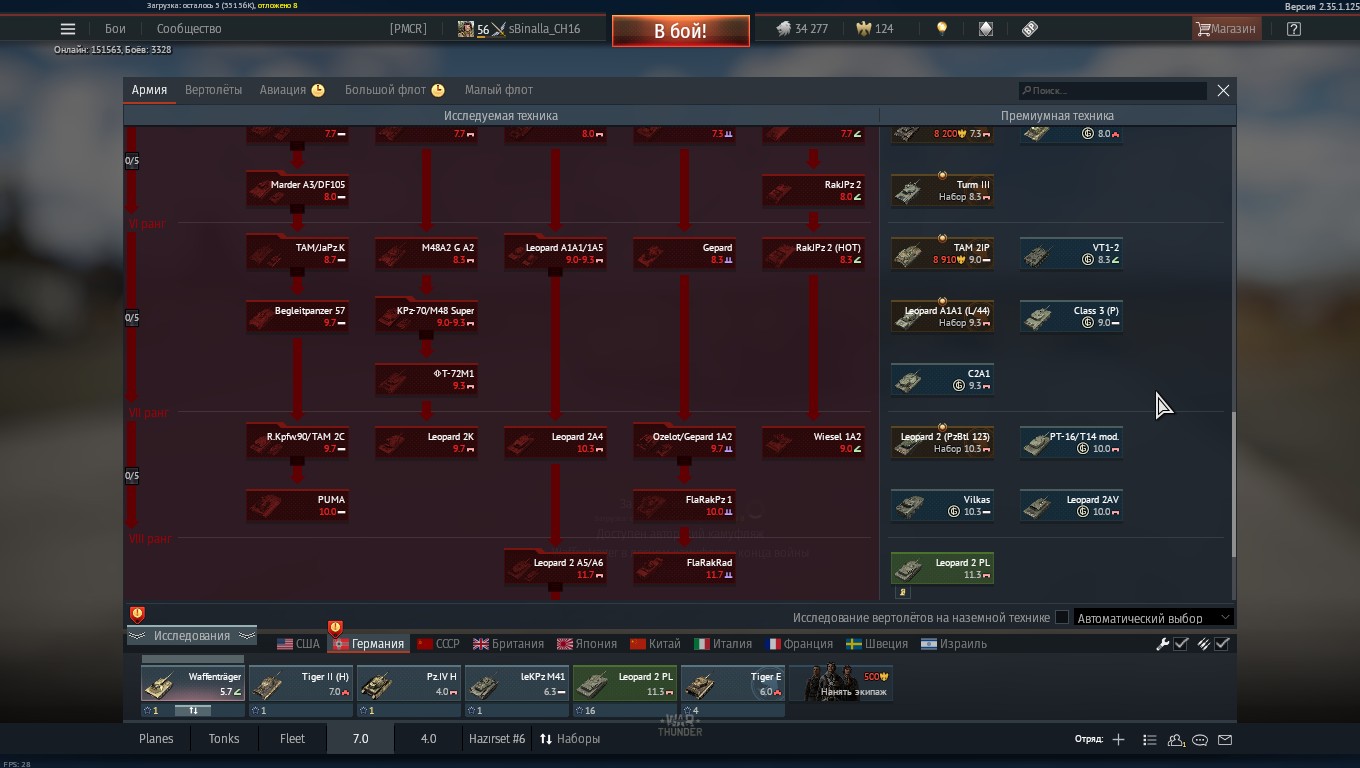
Task: Toggle helicopter research on ground vehicles checkbox
Action: click(x=1062, y=618)
